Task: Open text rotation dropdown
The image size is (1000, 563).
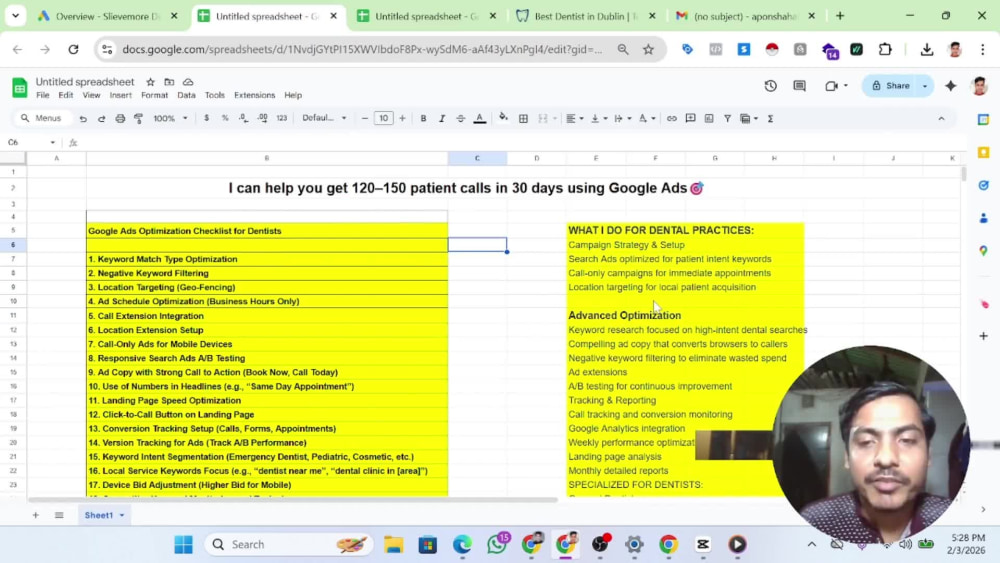Action: 647,119
